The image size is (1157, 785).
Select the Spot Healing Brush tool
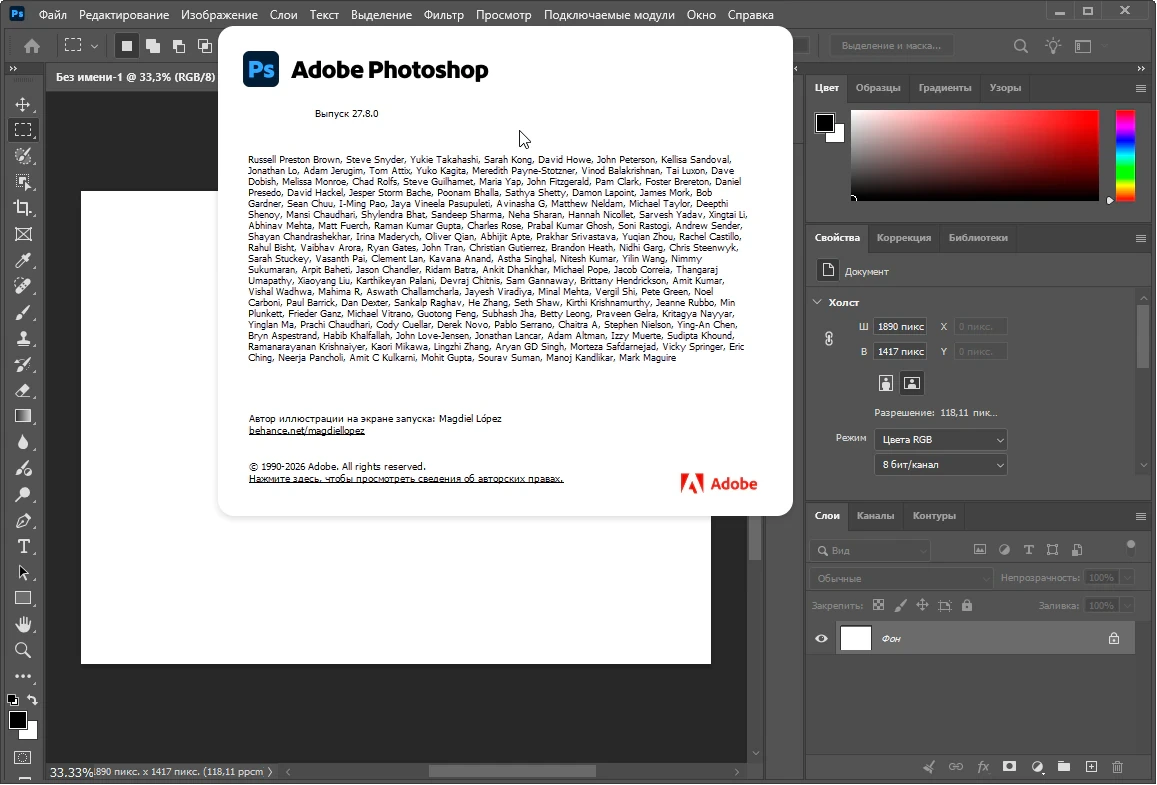point(23,286)
